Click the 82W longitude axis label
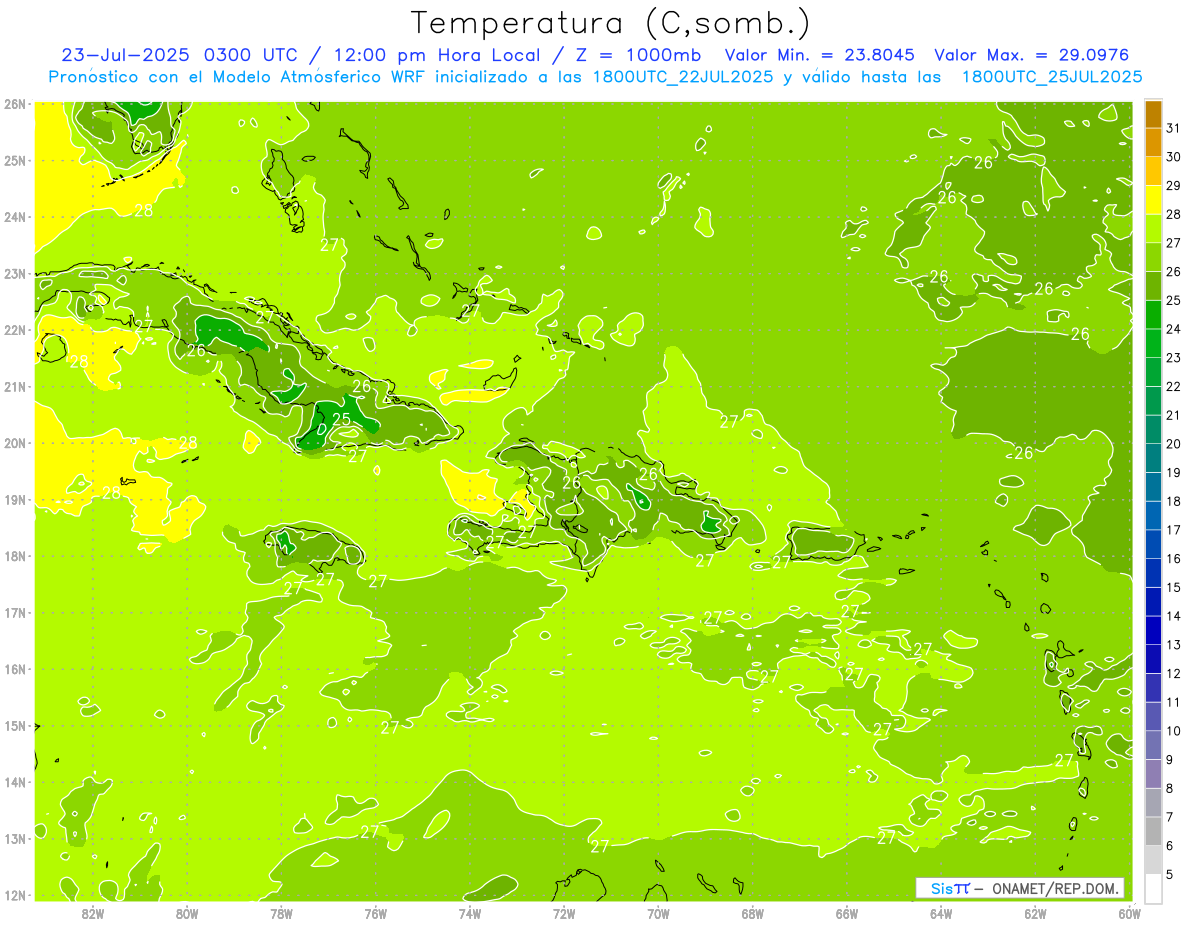The image size is (1200, 927). 92,912
